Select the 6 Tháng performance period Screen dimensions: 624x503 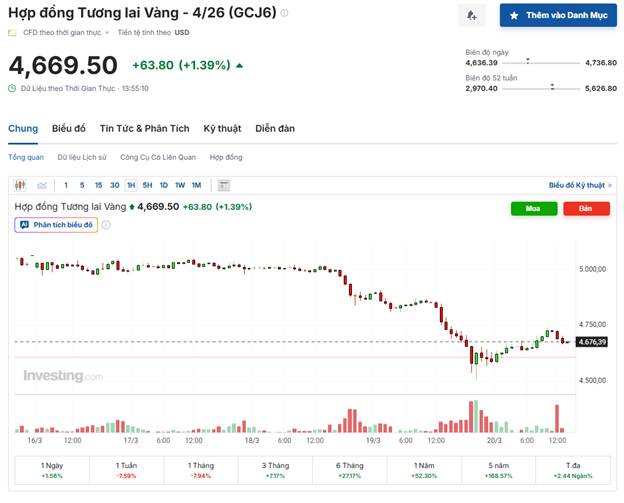click(350, 470)
